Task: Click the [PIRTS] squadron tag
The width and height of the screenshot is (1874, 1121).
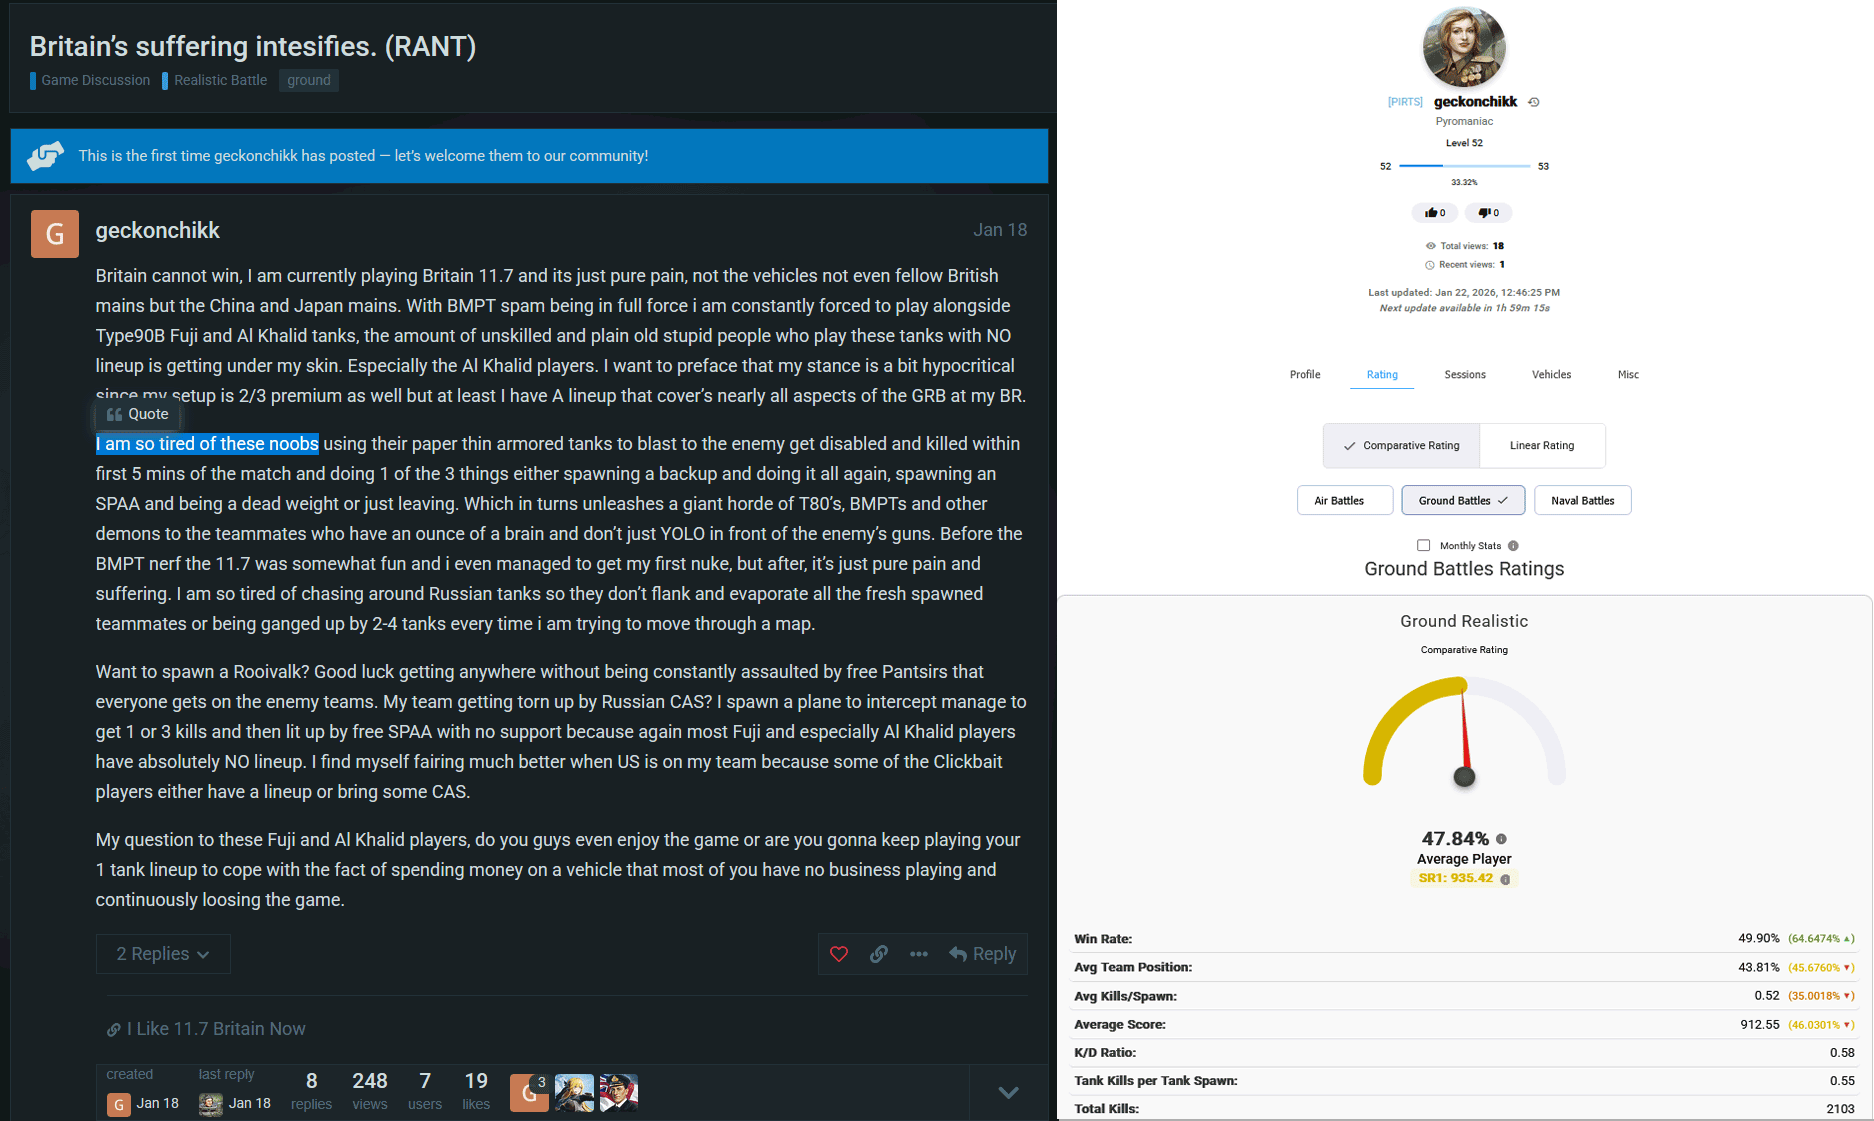Action: (x=1405, y=102)
